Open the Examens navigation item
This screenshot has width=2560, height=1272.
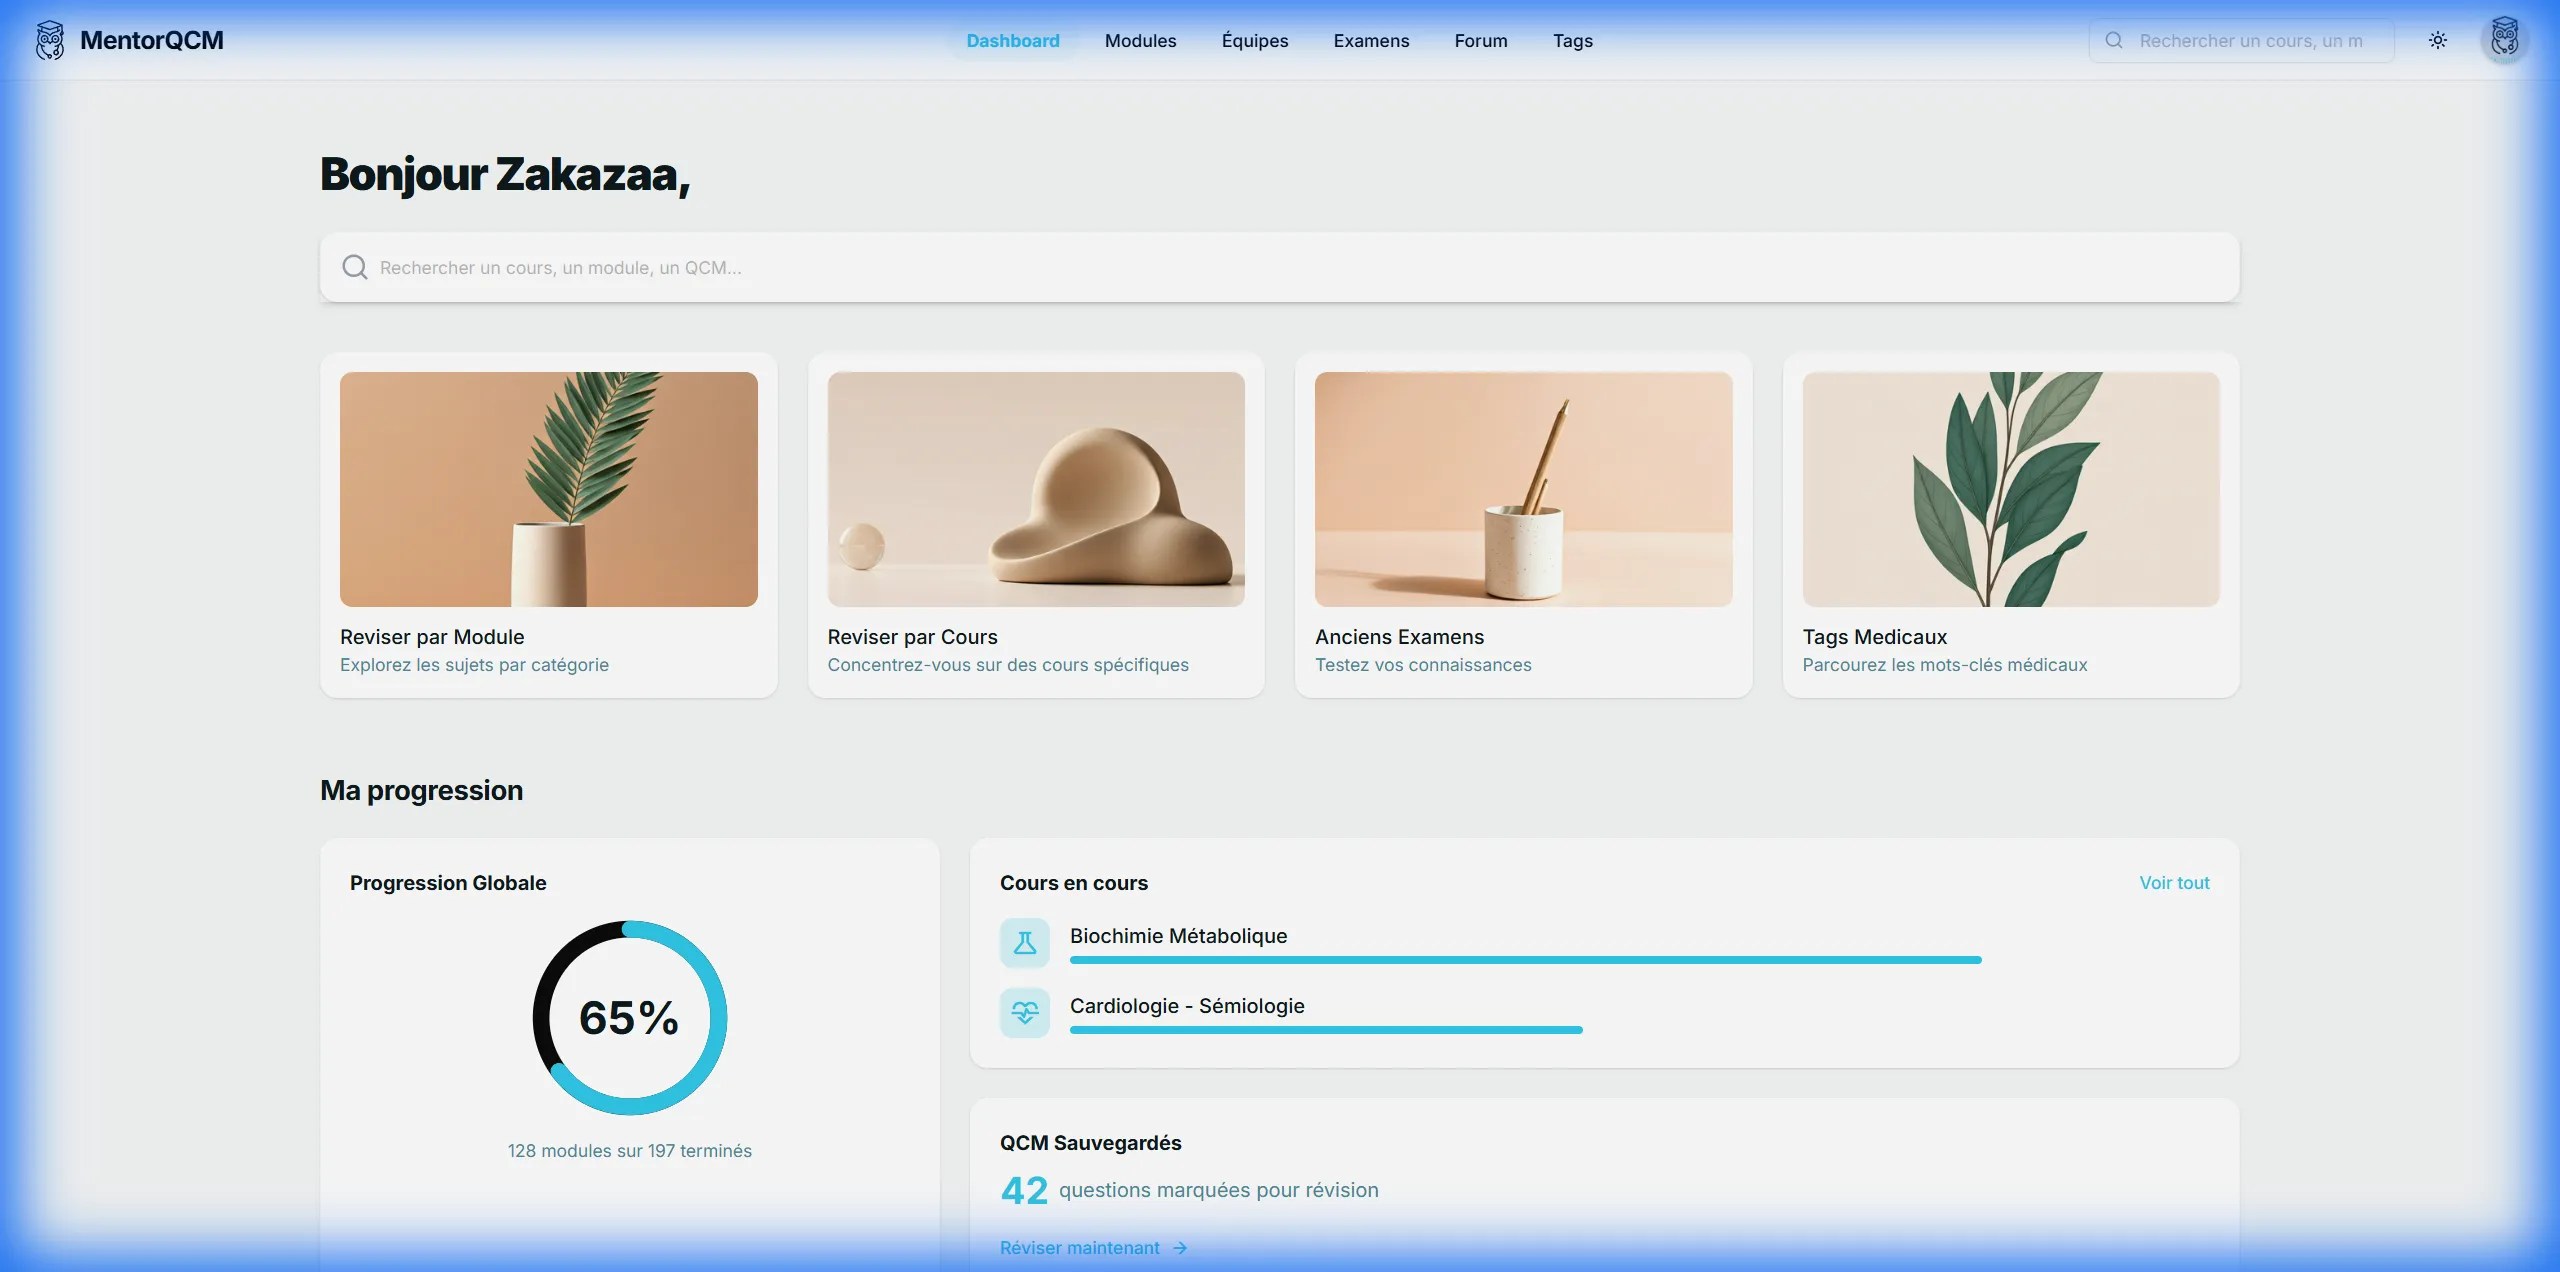1371,41
